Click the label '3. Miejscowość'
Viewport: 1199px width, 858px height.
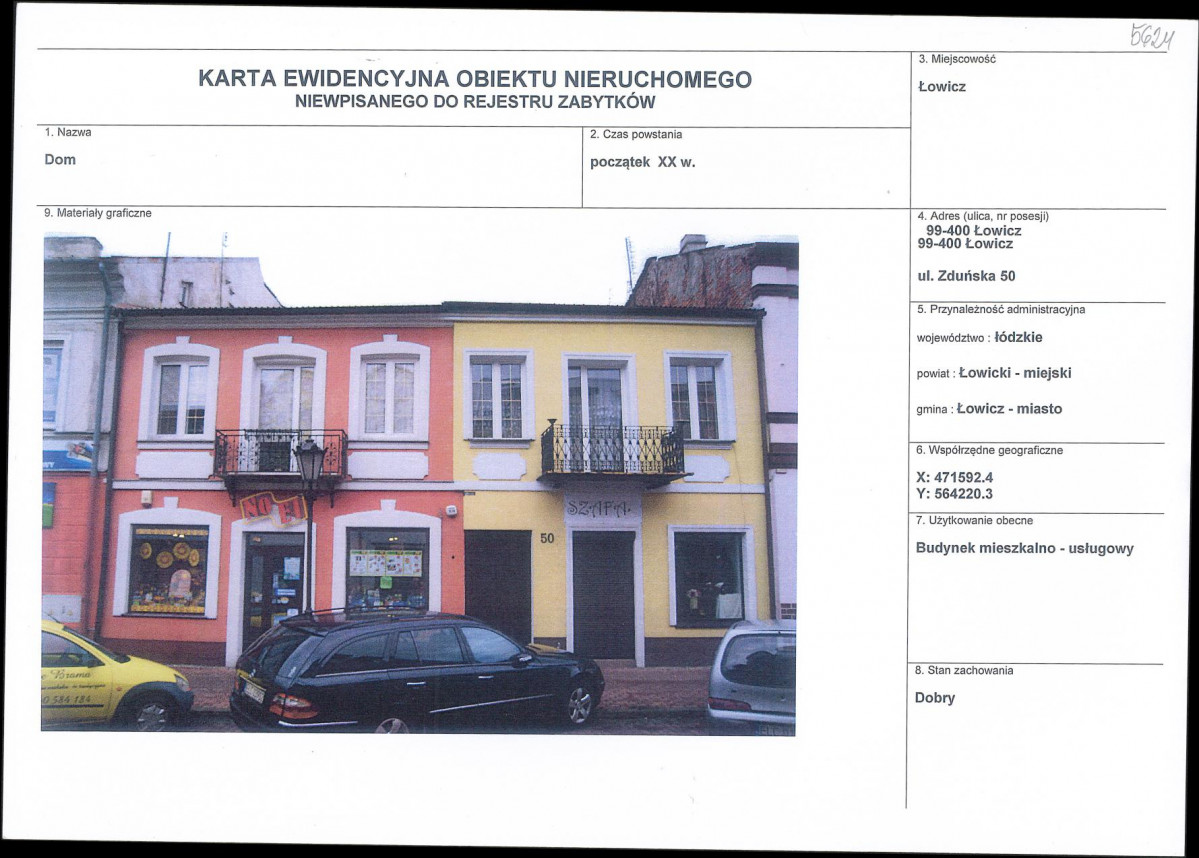click(x=957, y=59)
